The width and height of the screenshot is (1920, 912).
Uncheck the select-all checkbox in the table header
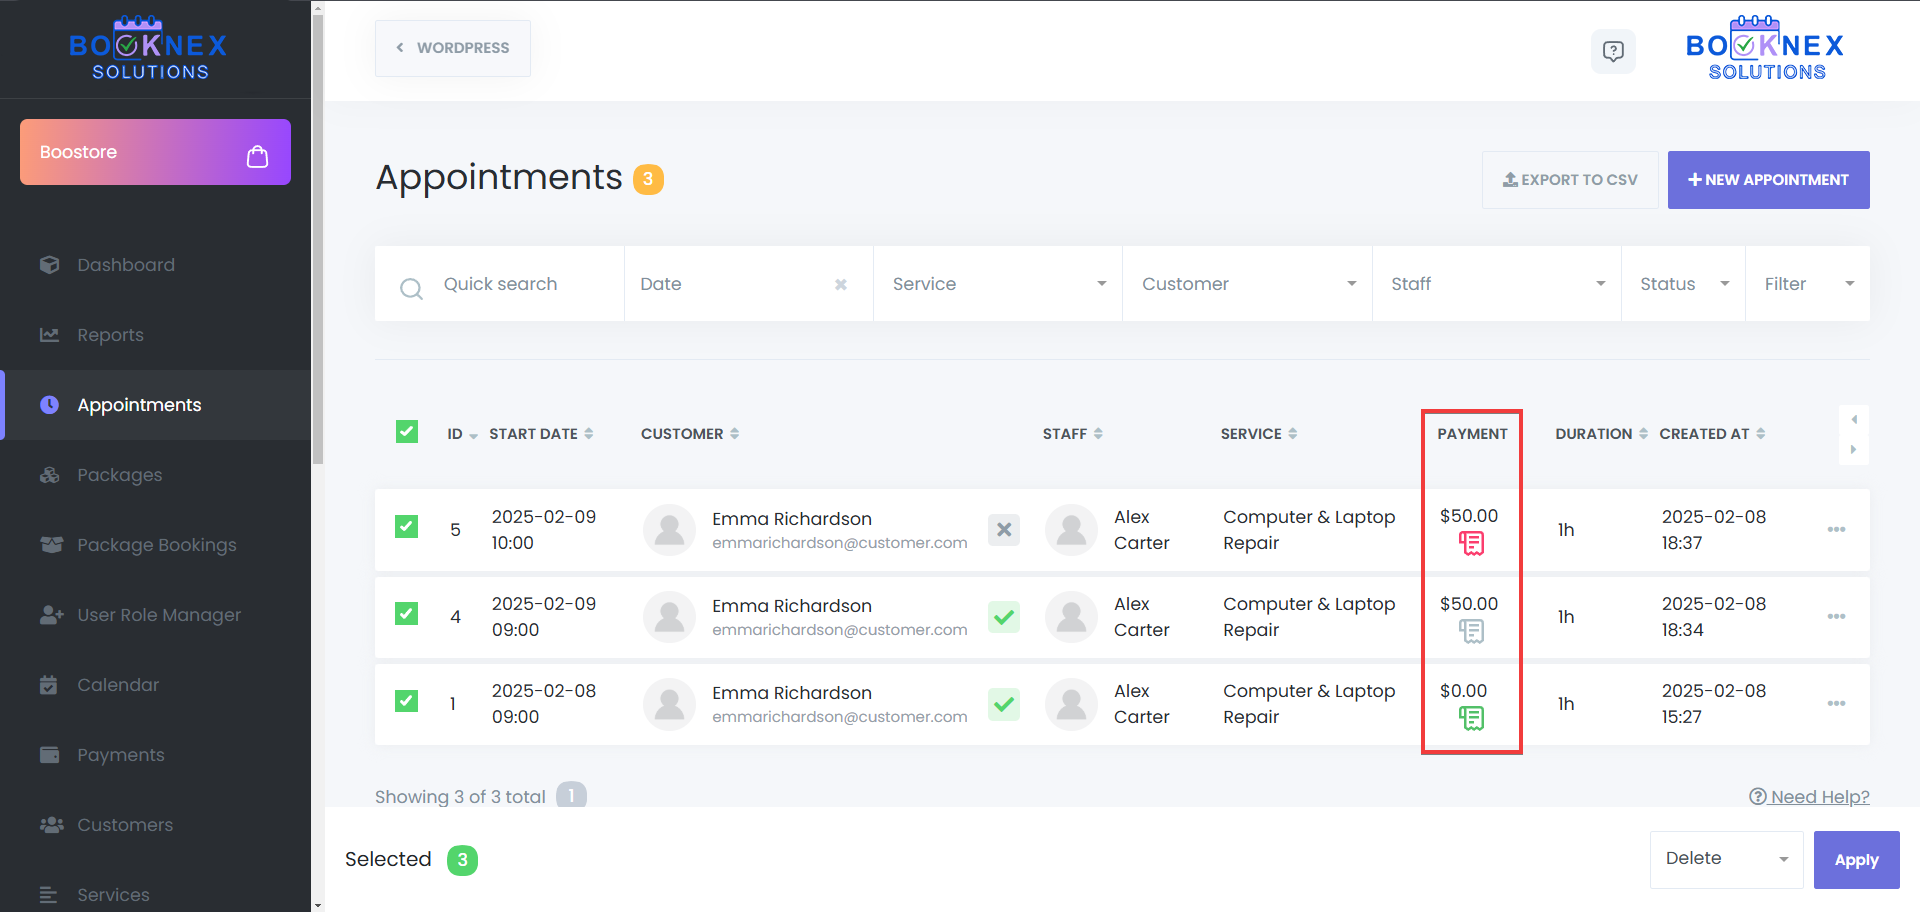[x=406, y=431]
